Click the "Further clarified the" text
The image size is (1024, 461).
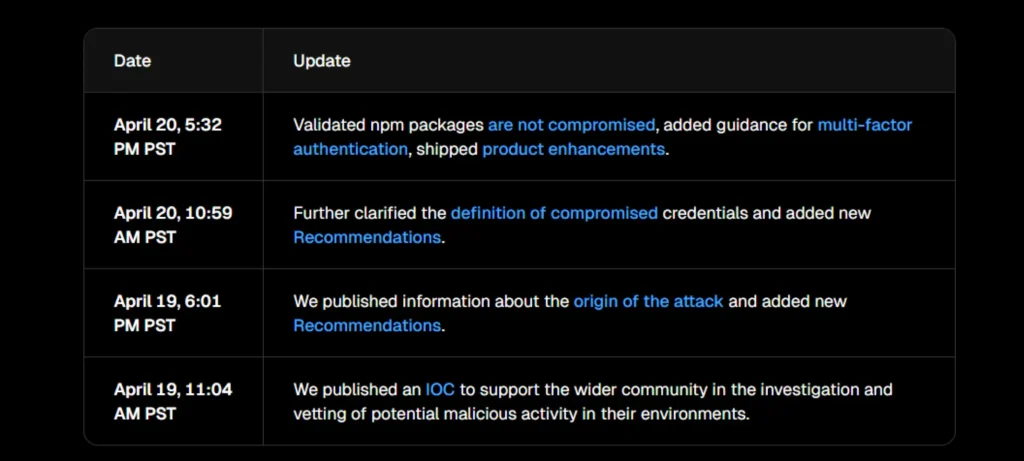(369, 213)
